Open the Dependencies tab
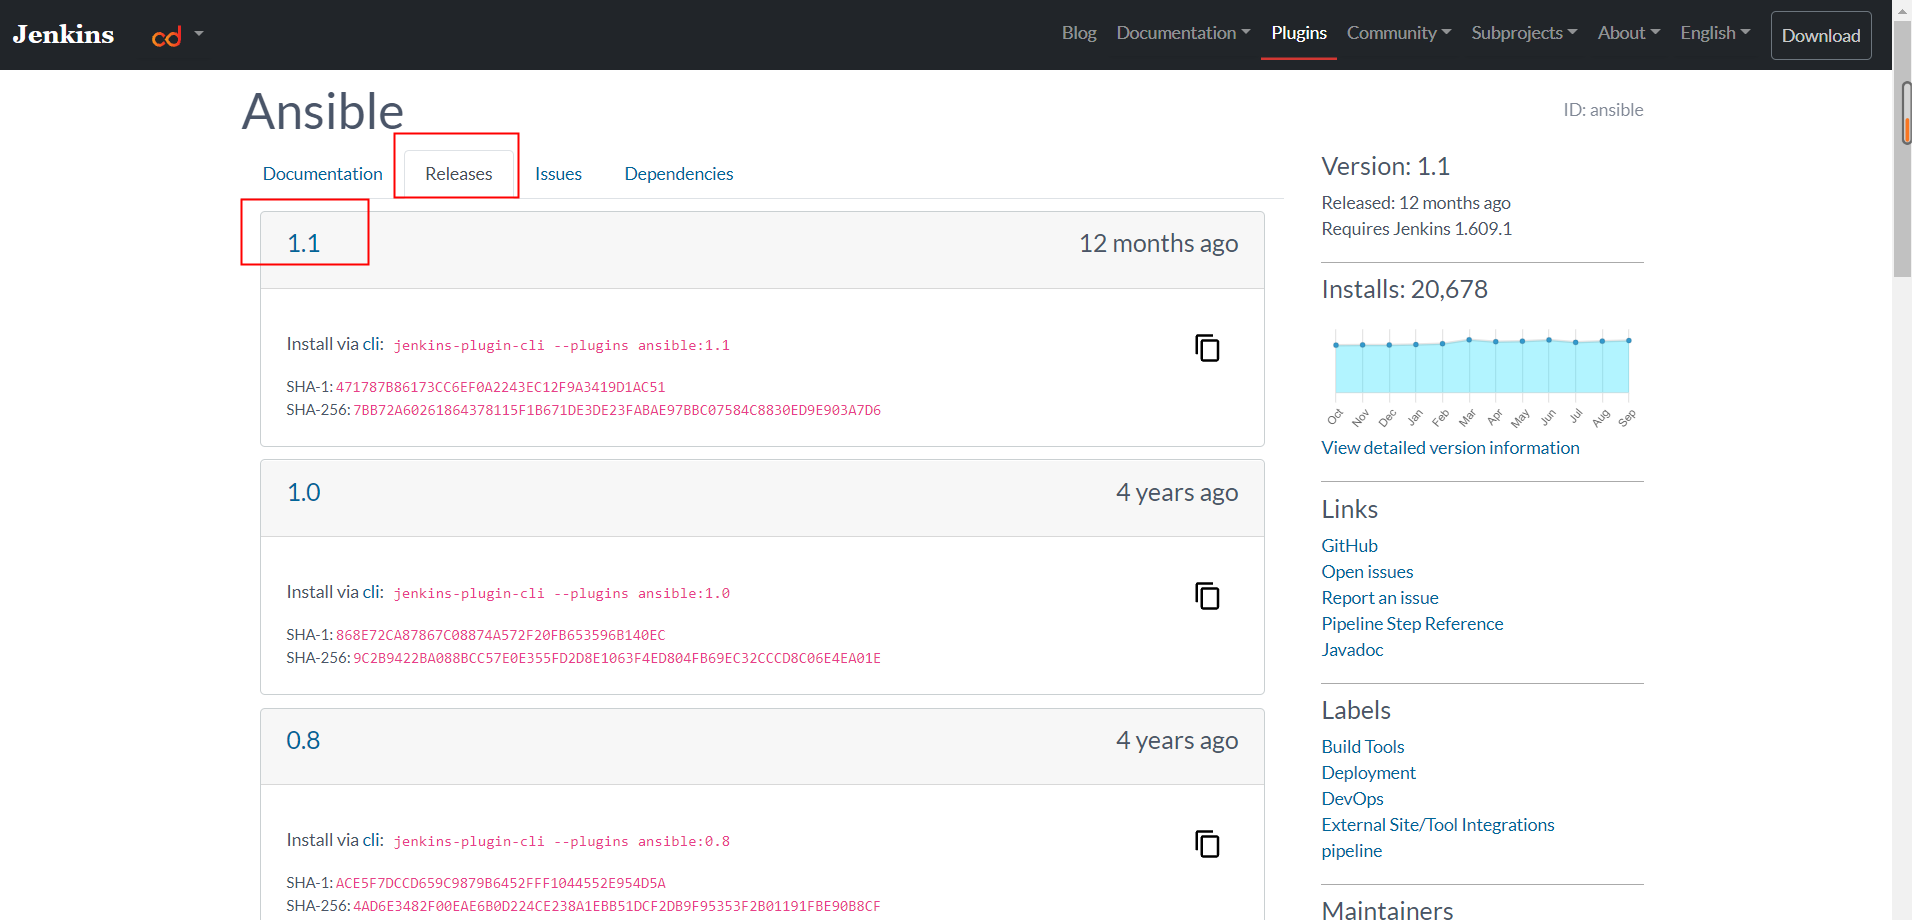Screen dimensions: 1912x920 [678, 174]
